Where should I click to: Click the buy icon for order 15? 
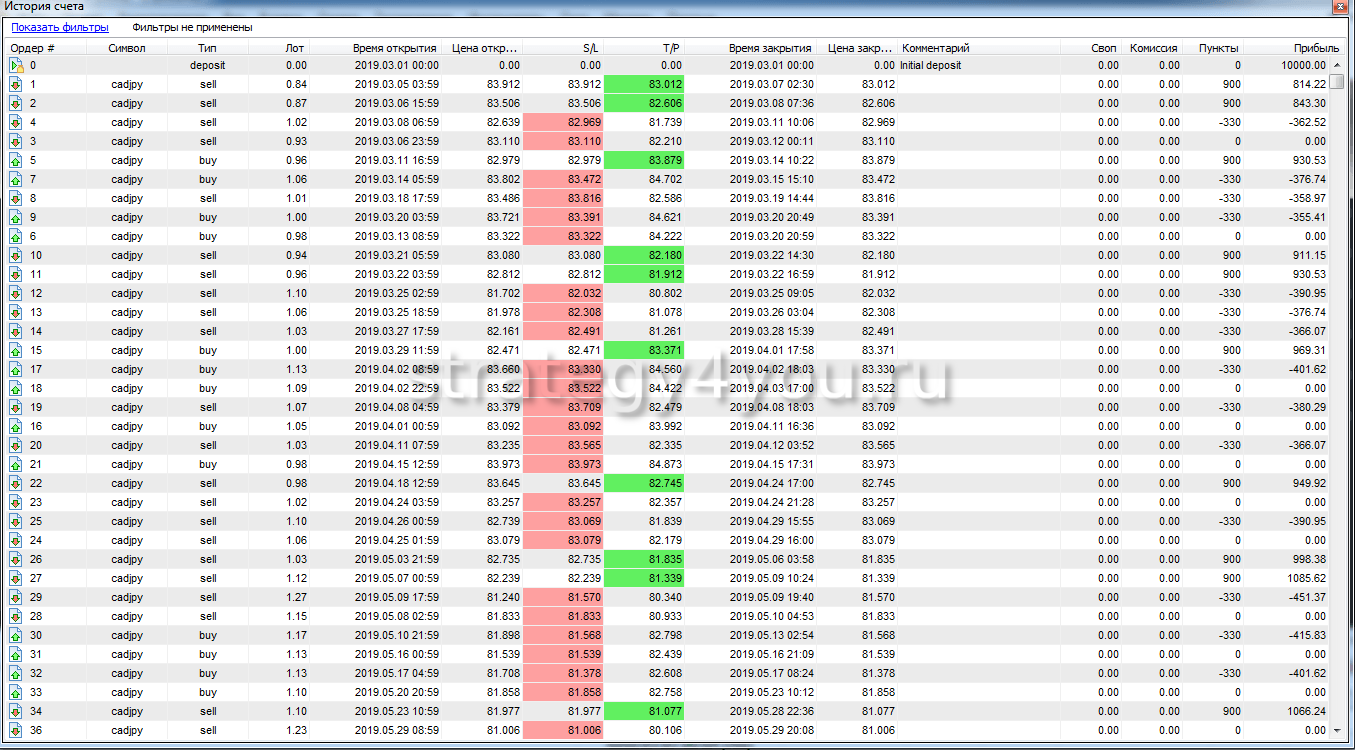click(16, 351)
